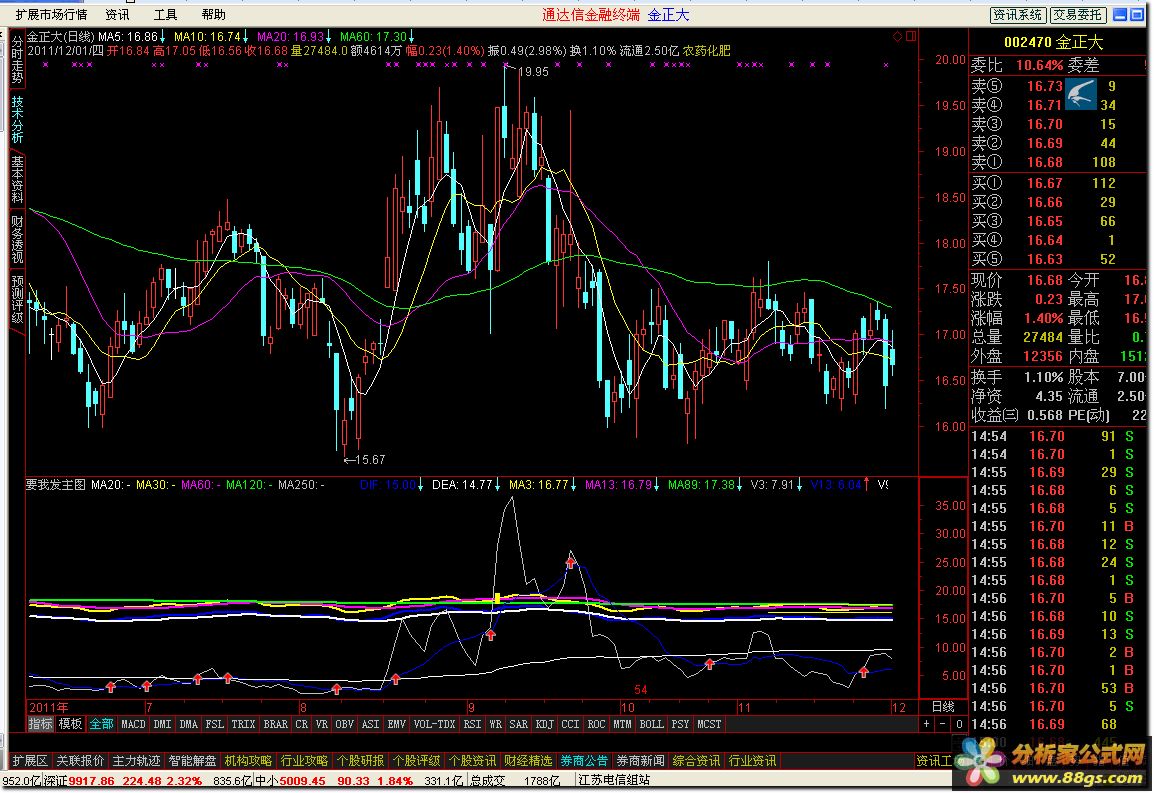
Task: Select the 指标 mode toggle
Action: [40, 725]
